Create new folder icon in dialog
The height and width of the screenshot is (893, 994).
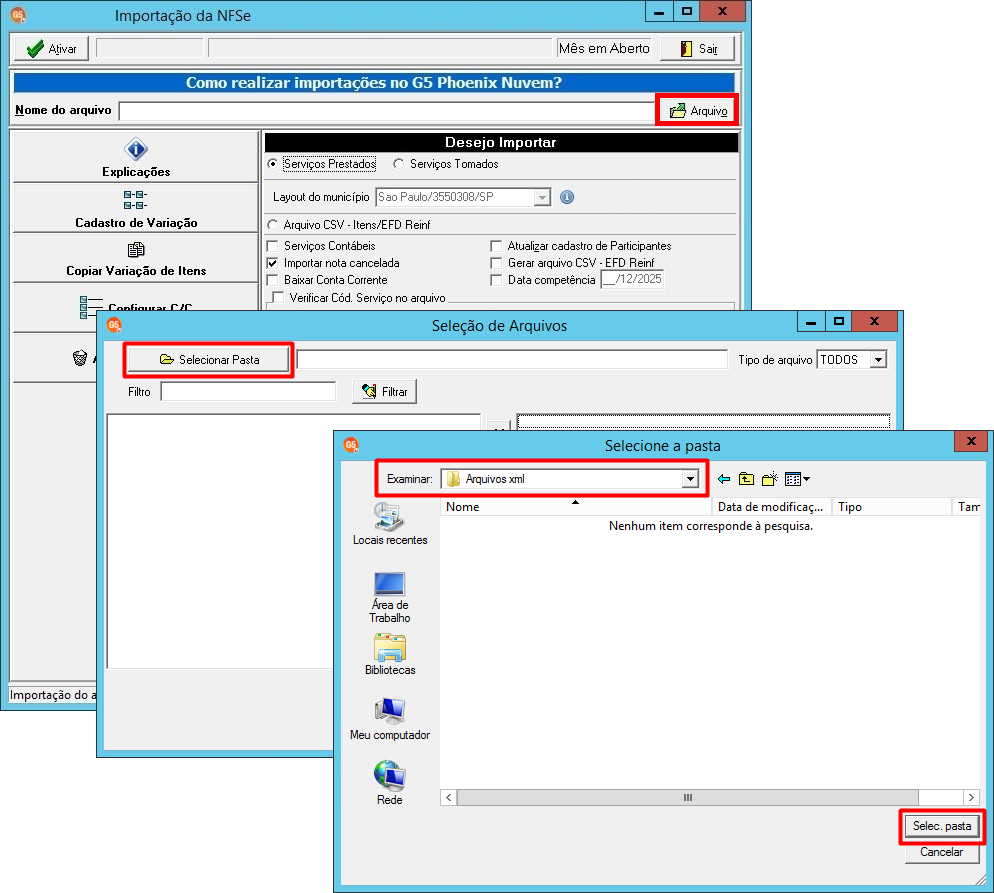[770, 479]
